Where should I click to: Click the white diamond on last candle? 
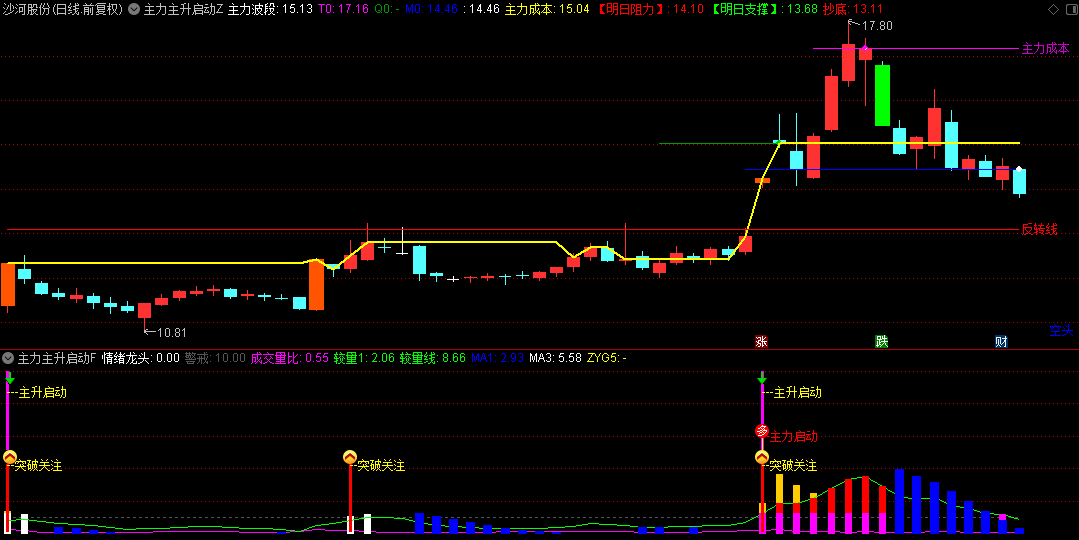click(x=1019, y=169)
